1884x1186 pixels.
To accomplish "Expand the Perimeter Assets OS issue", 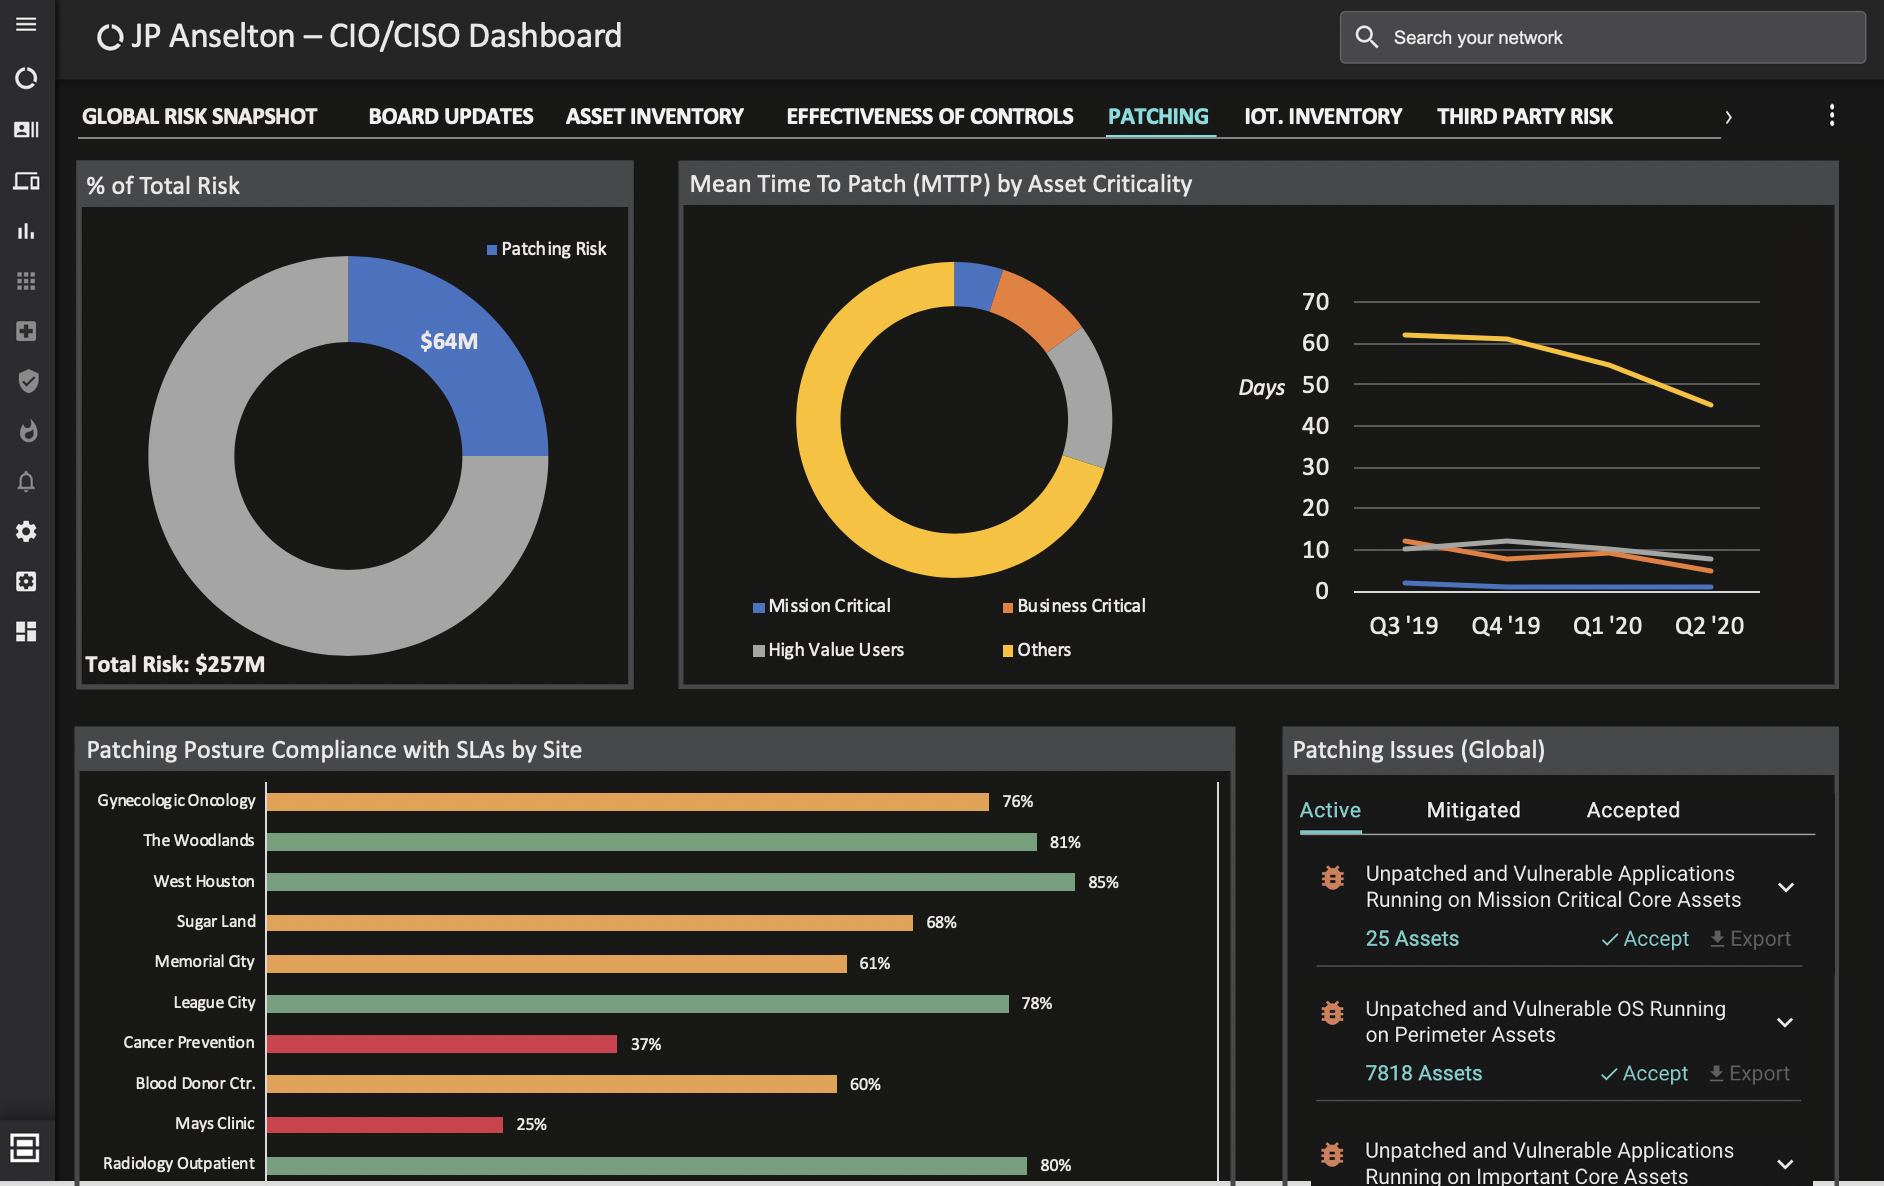I will [x=1784, y=1022].
